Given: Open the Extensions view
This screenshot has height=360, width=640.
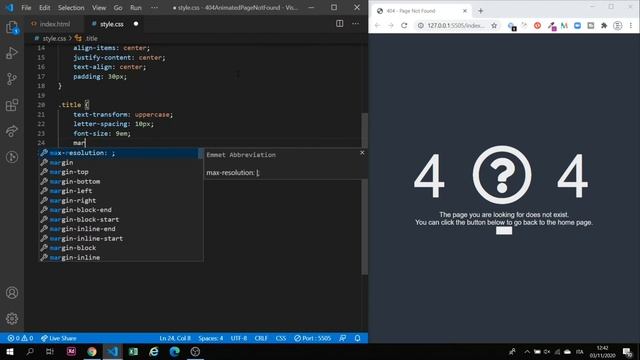Looking at the screenshot, I should tap(12, 105).
